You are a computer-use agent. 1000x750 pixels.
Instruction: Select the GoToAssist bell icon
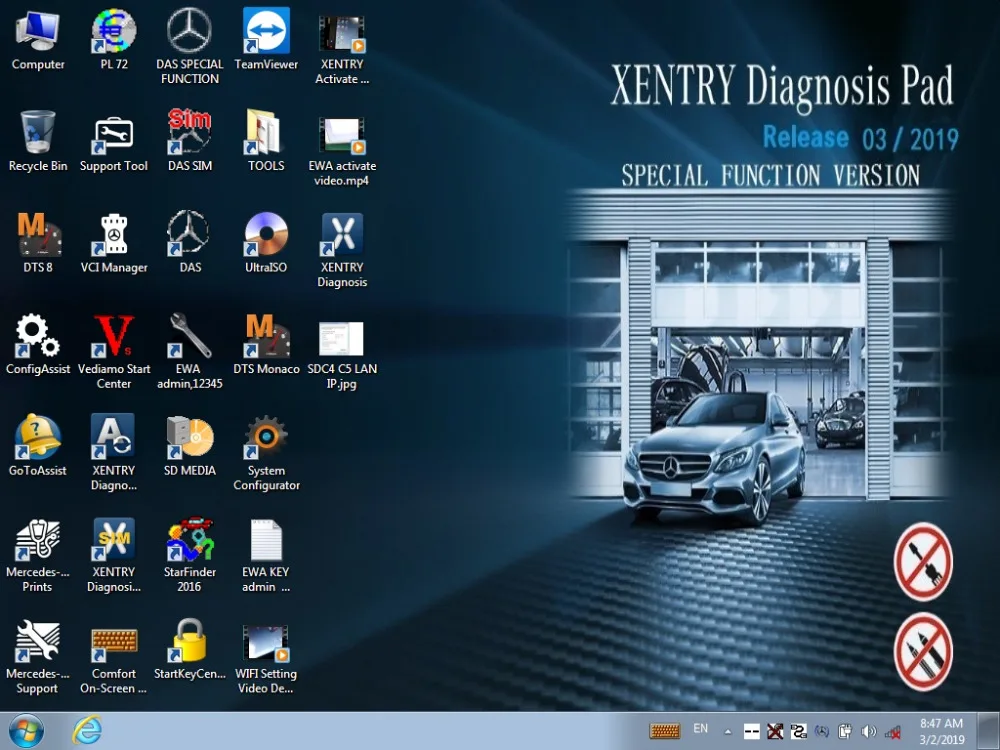tap(38, 446)
